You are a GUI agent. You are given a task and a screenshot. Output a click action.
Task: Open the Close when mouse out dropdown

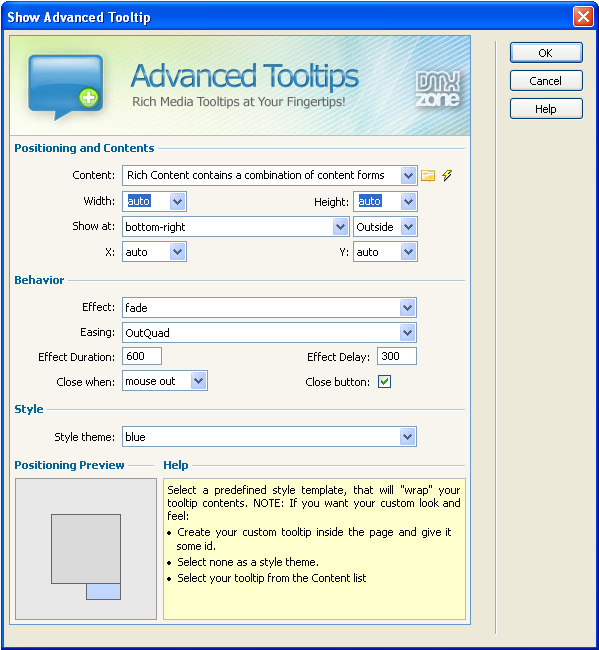(199, 381)
